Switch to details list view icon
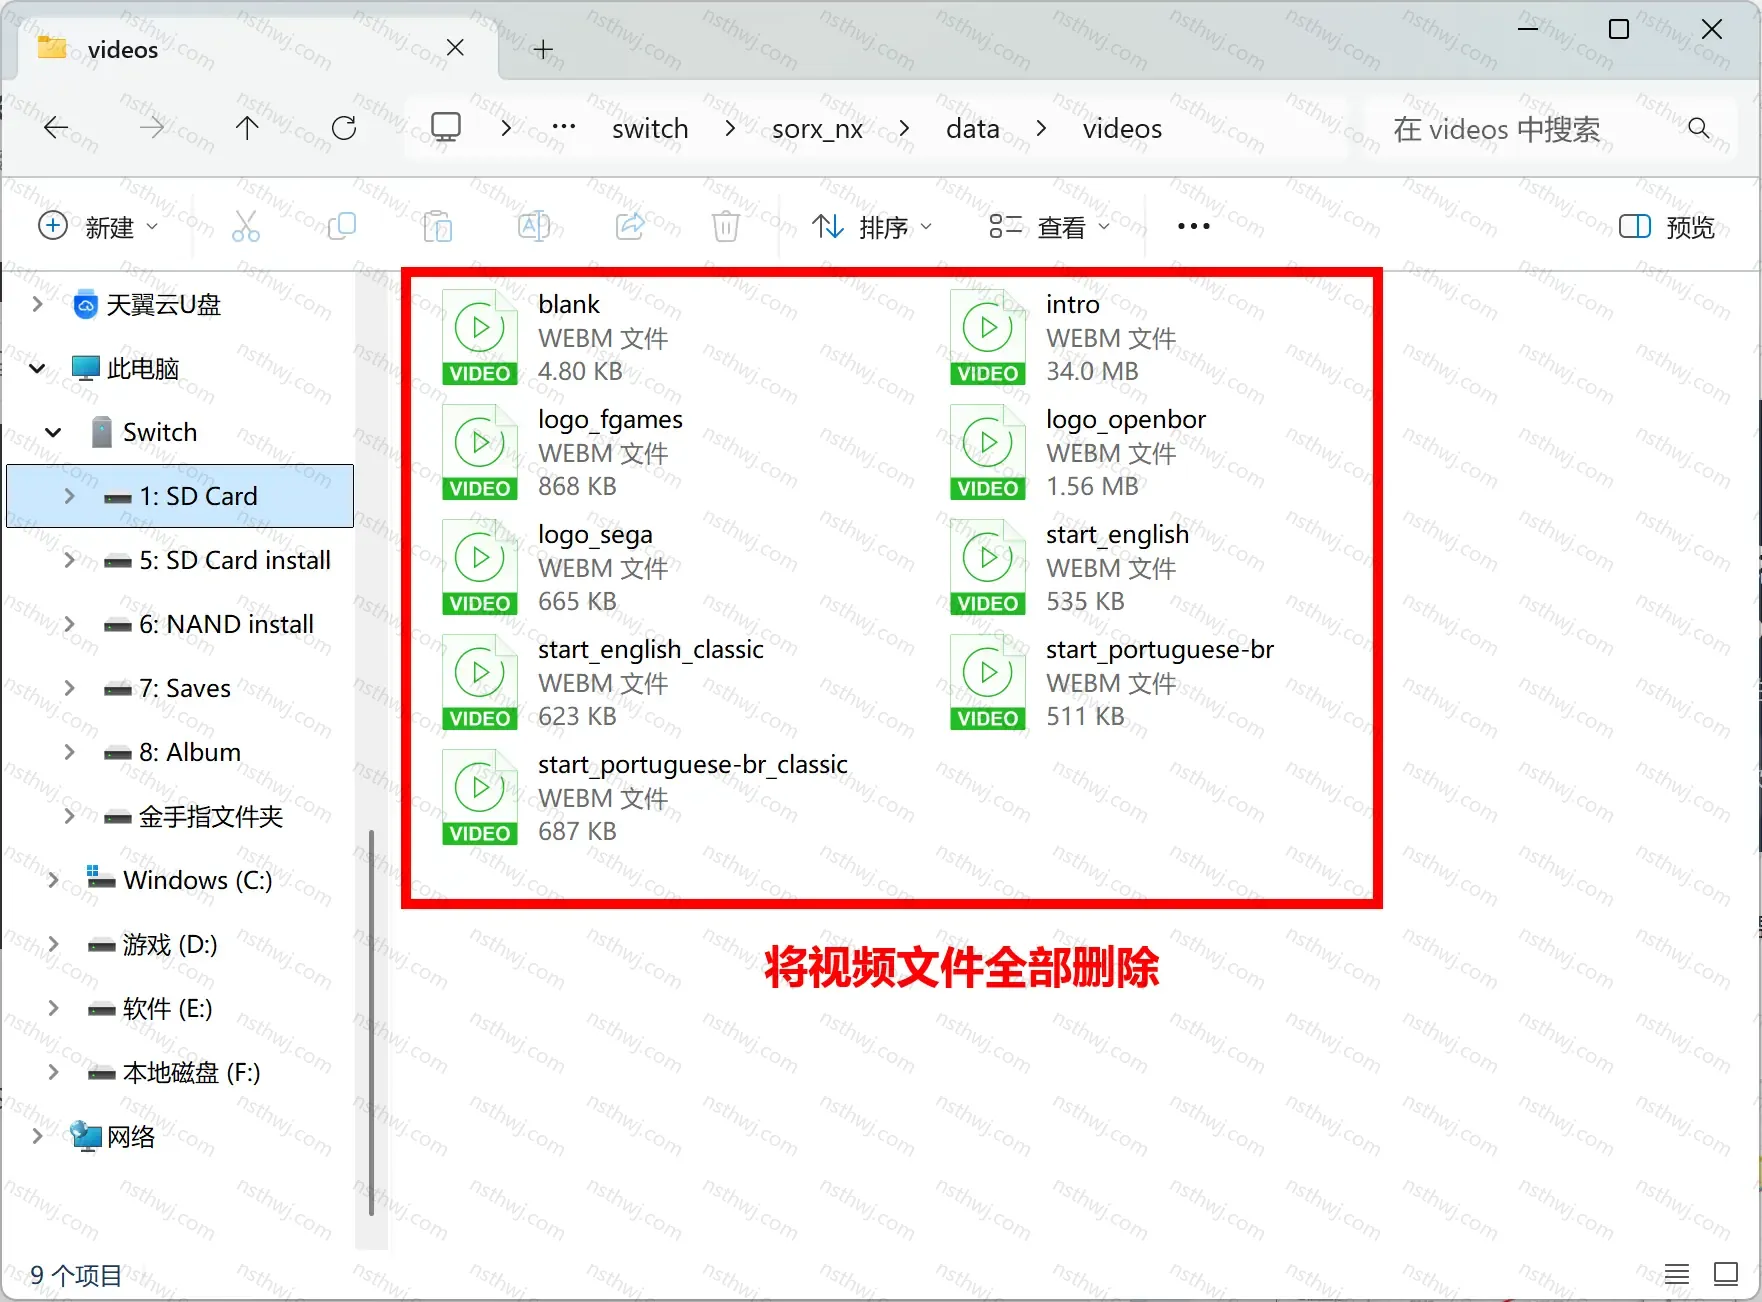Screen dimensions: 1762x1302 pyautogui.click(x=1677, y=1274)
